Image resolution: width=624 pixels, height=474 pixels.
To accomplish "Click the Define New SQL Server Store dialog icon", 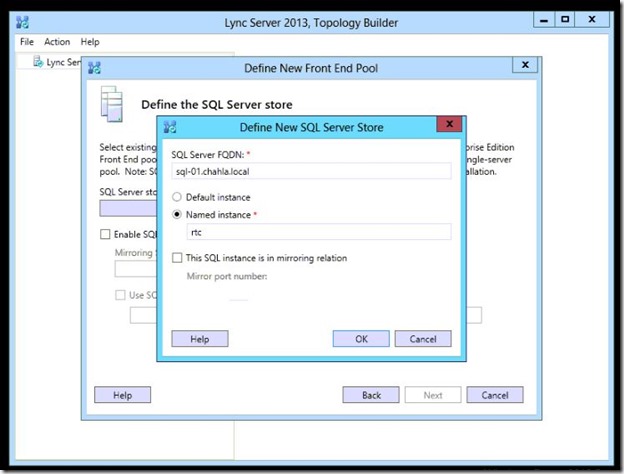I will pyautogui.click(x=170, y=127).
